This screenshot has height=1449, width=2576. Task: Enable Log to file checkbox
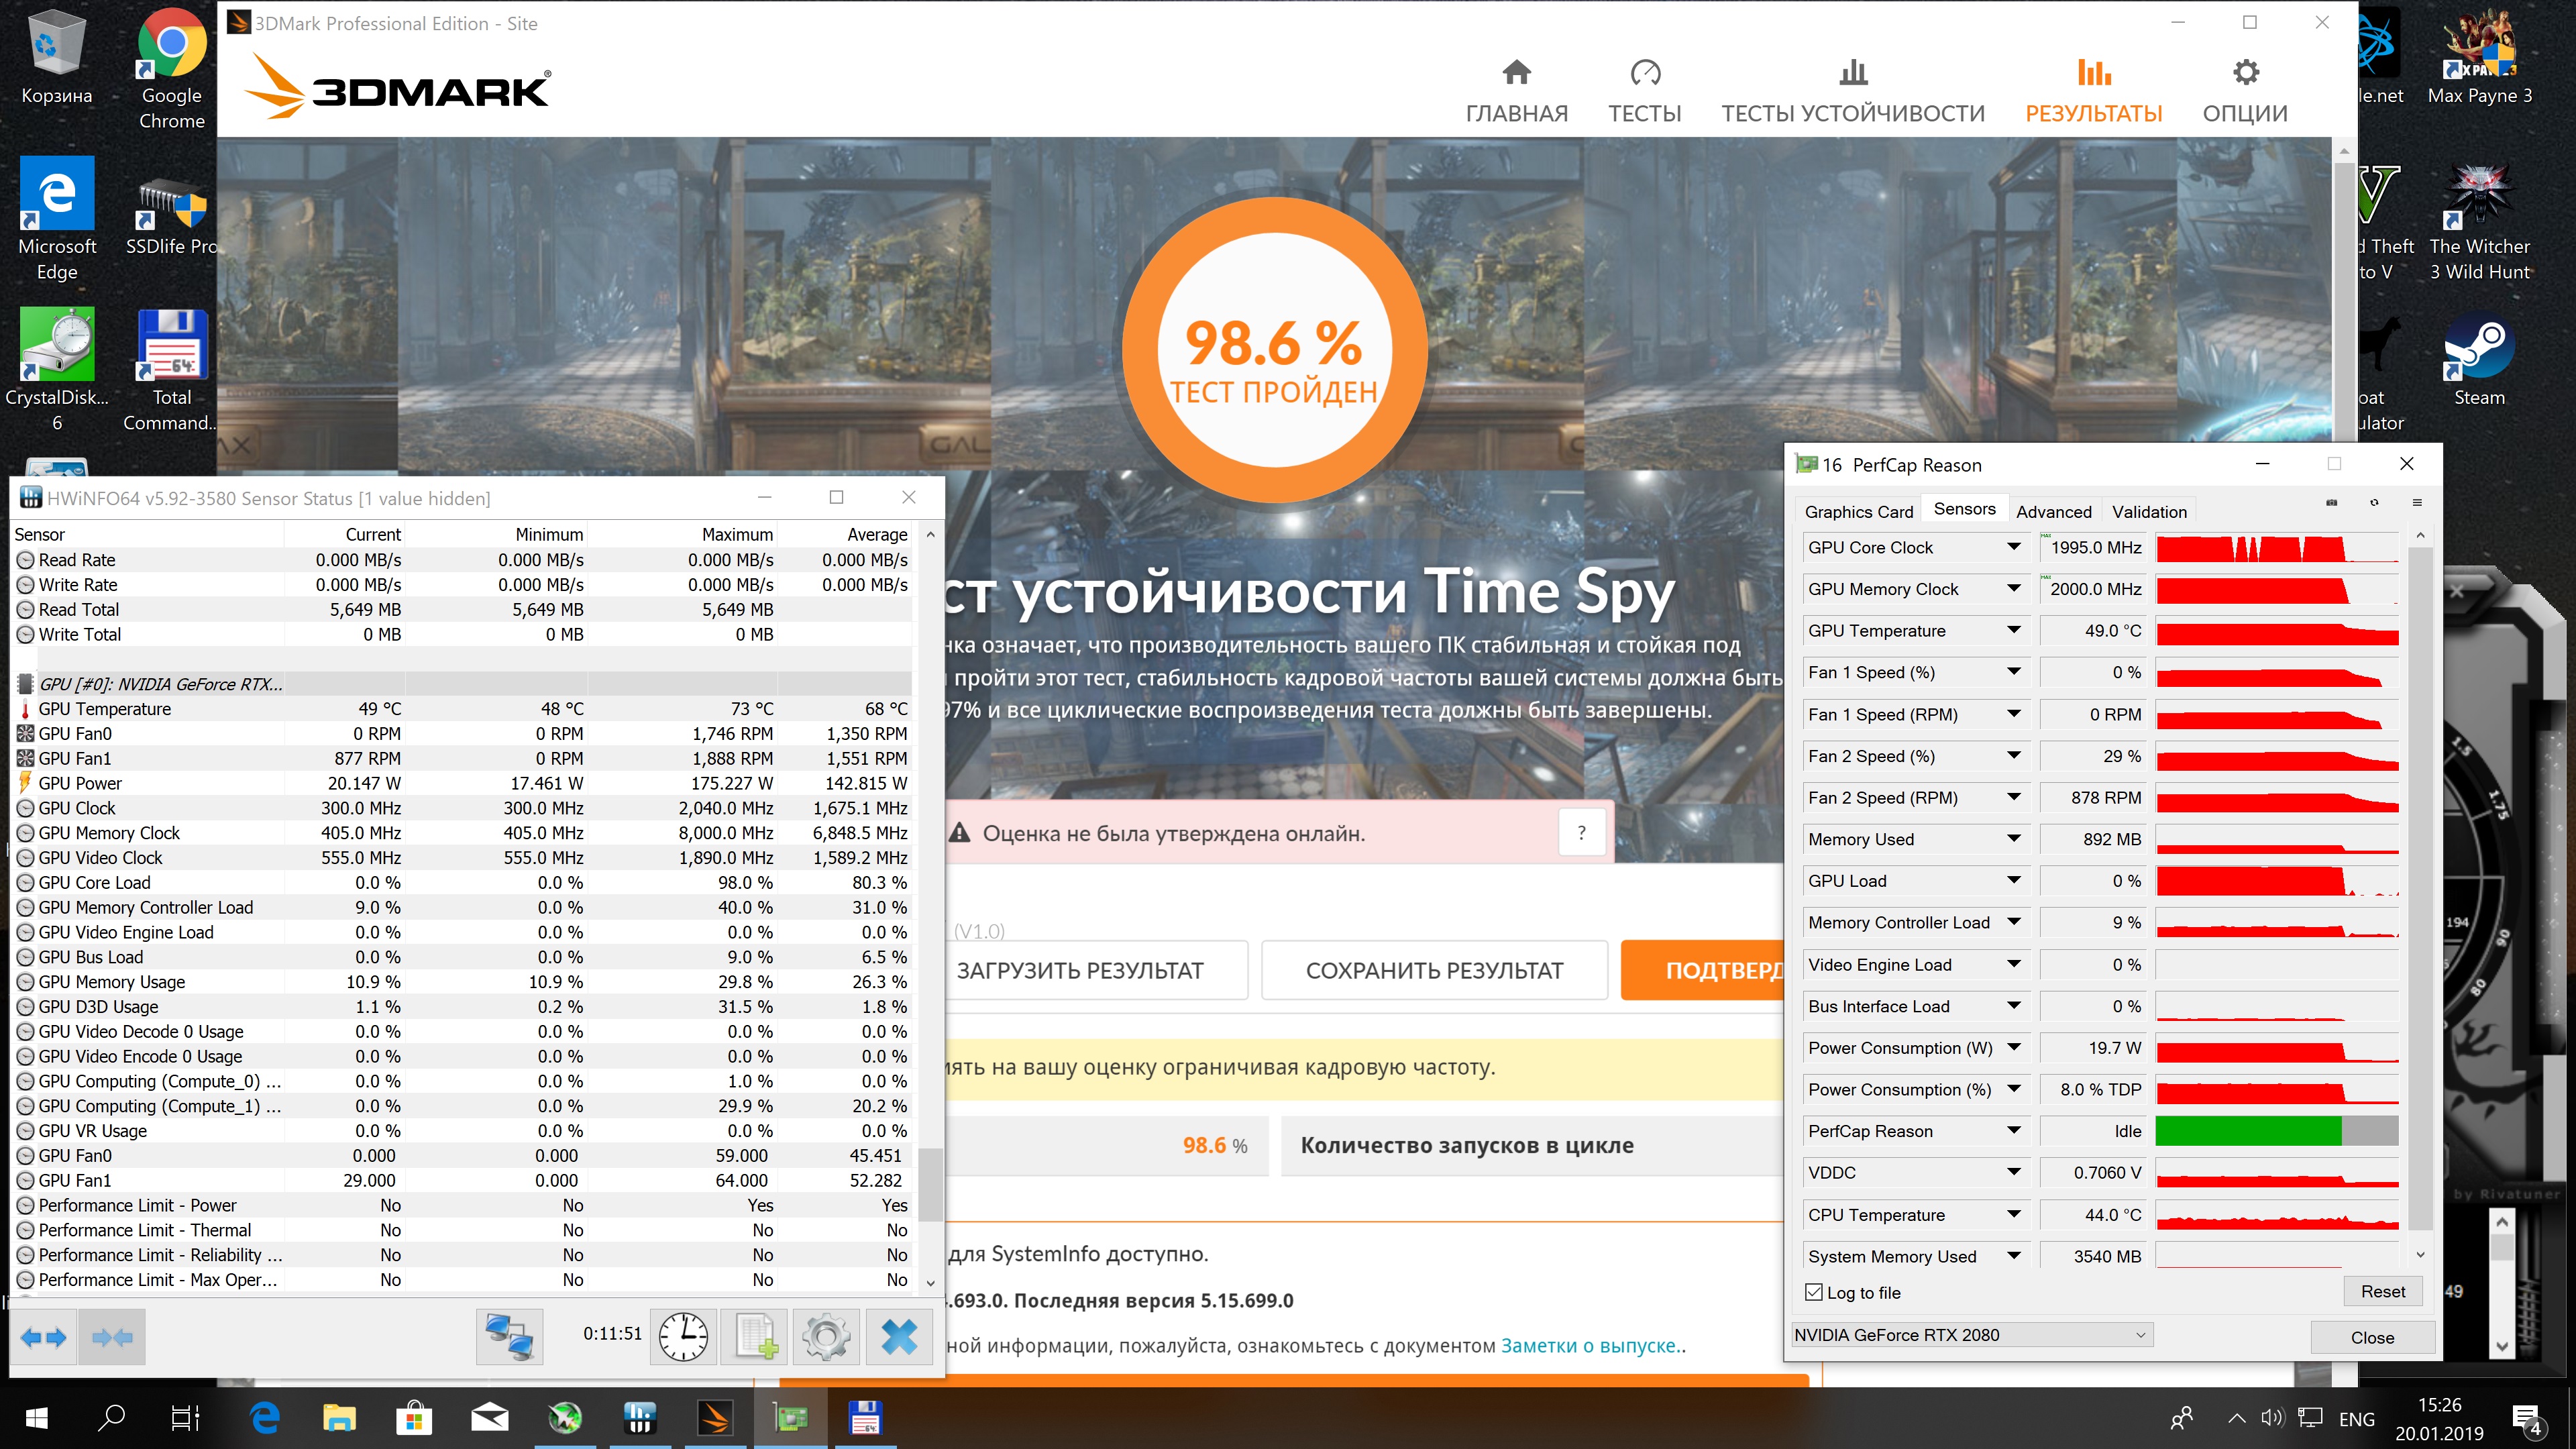click(x=1814, y=1292)
